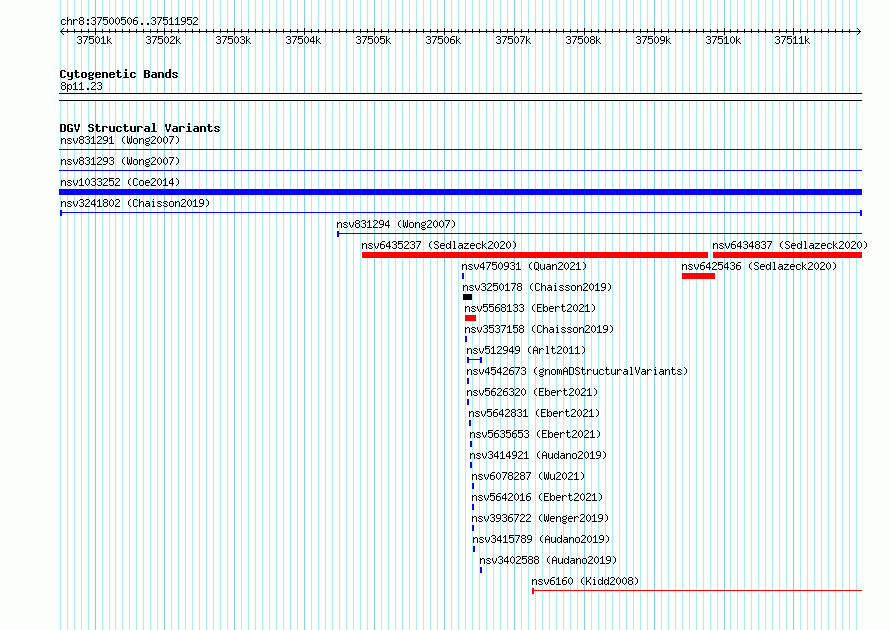Select the nsv6425436 (Sedlazeck2020) red bar

(x=698, y=276)
